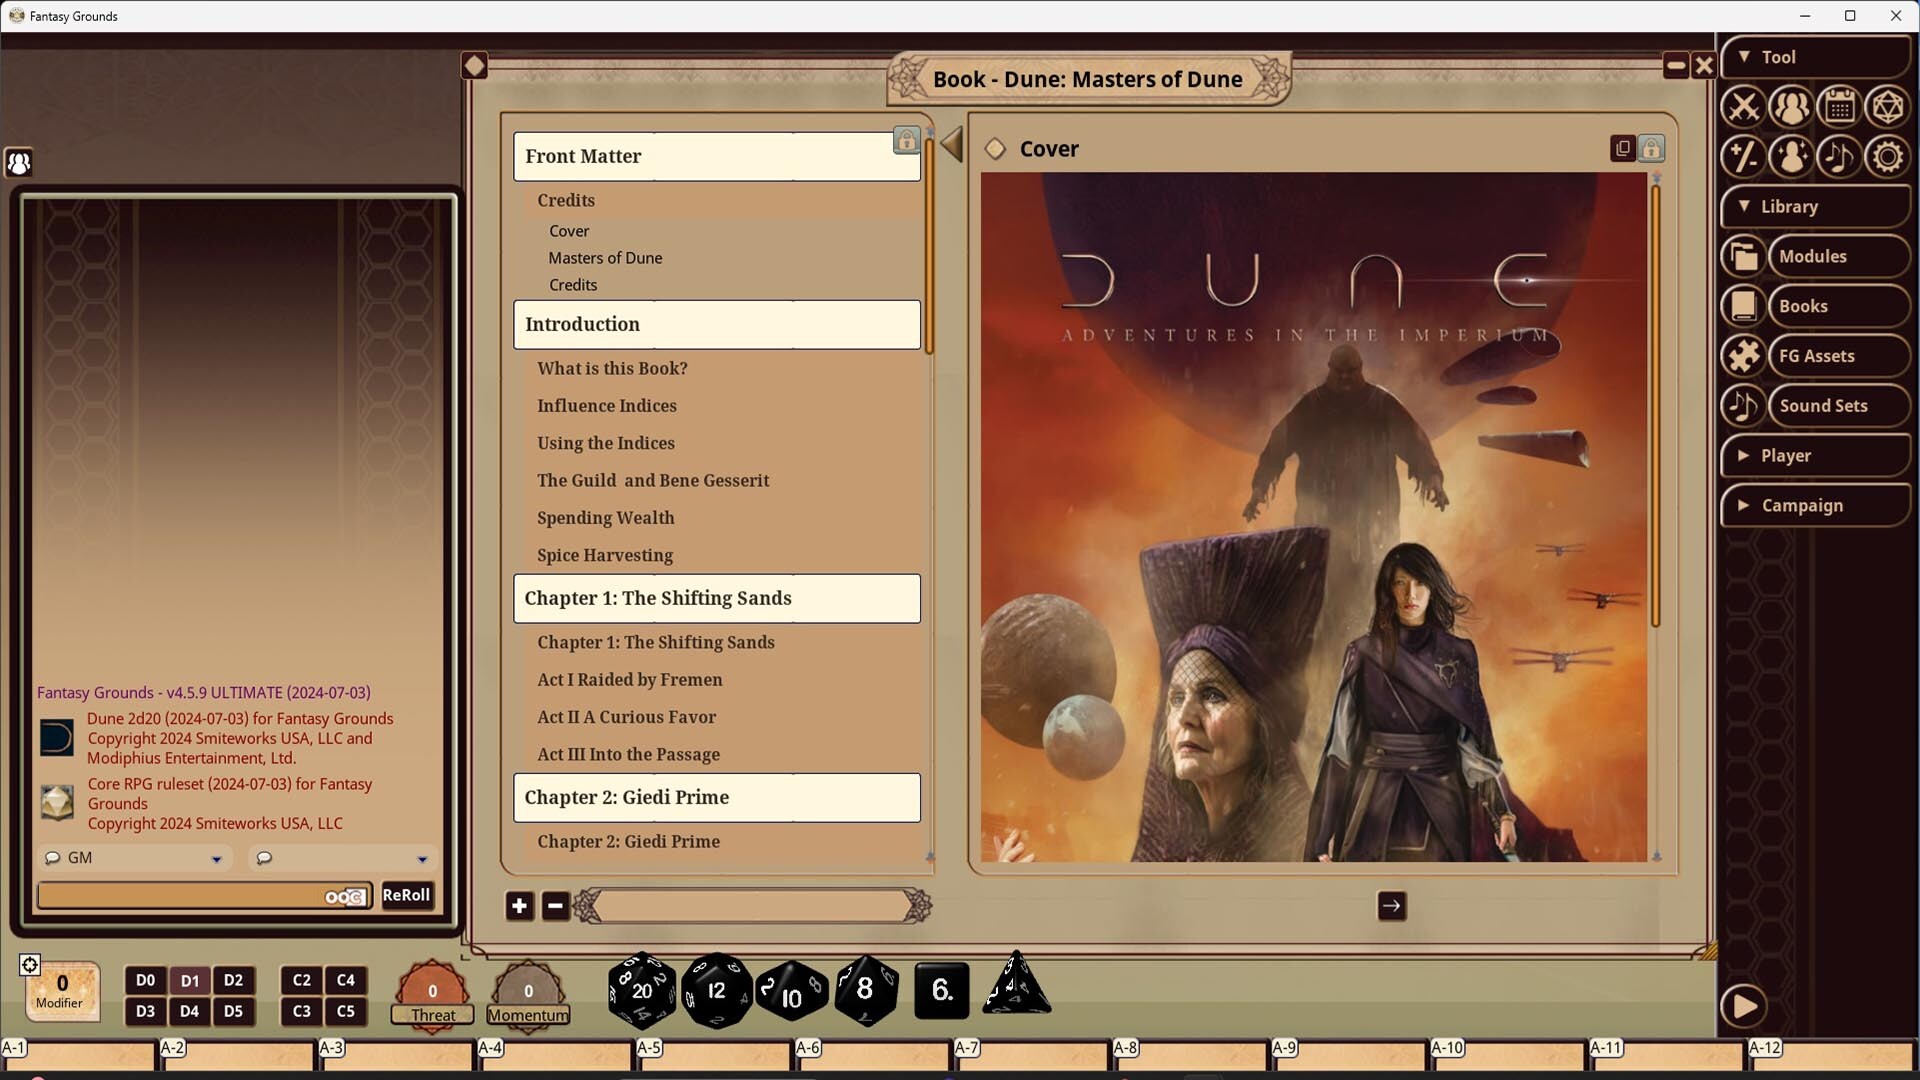
Task: Open the Options gear icon
Action: pos(1889,157)
